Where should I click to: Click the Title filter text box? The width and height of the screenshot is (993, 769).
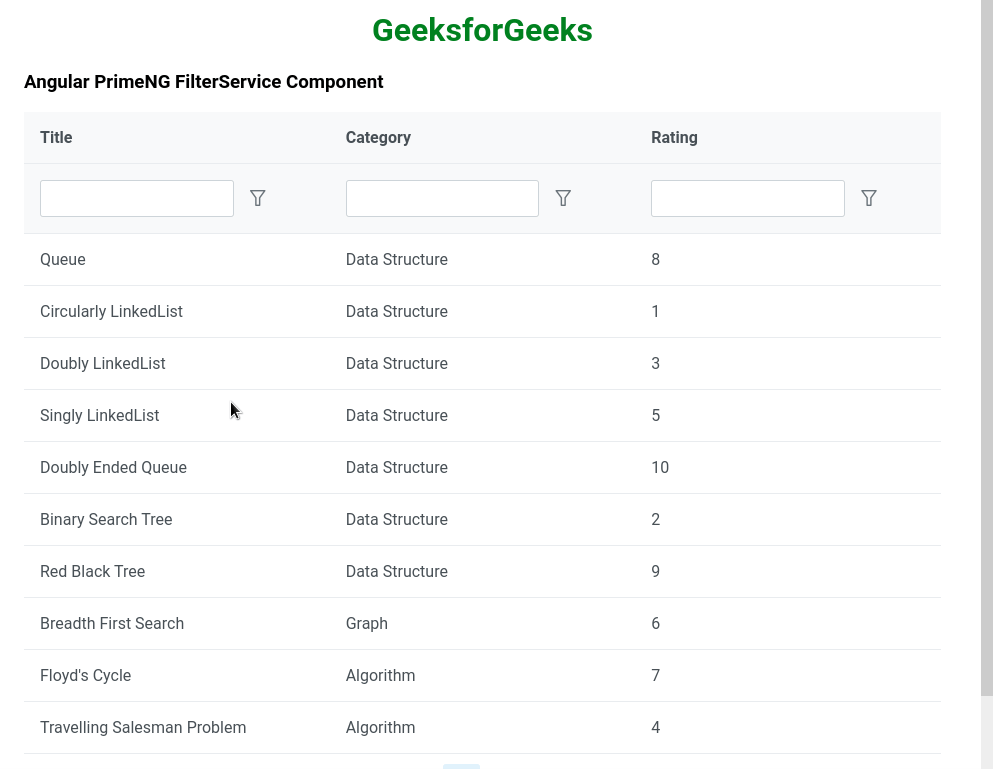click(x=137, y=198)
